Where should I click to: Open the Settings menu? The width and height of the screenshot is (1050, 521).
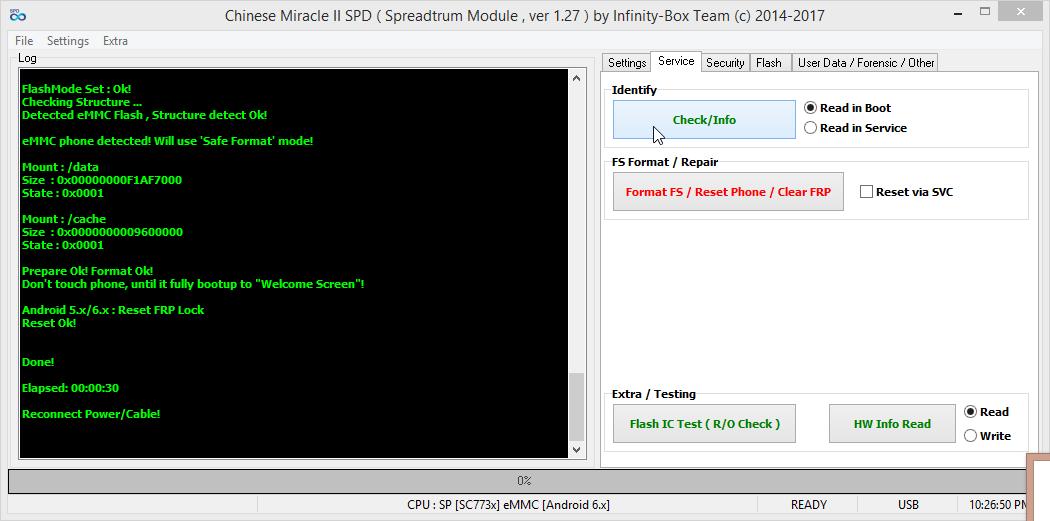(68, 41)
